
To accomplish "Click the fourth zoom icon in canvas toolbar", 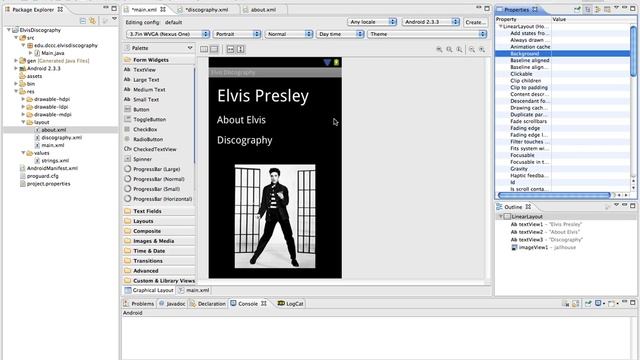I will [x=472, y=49].
